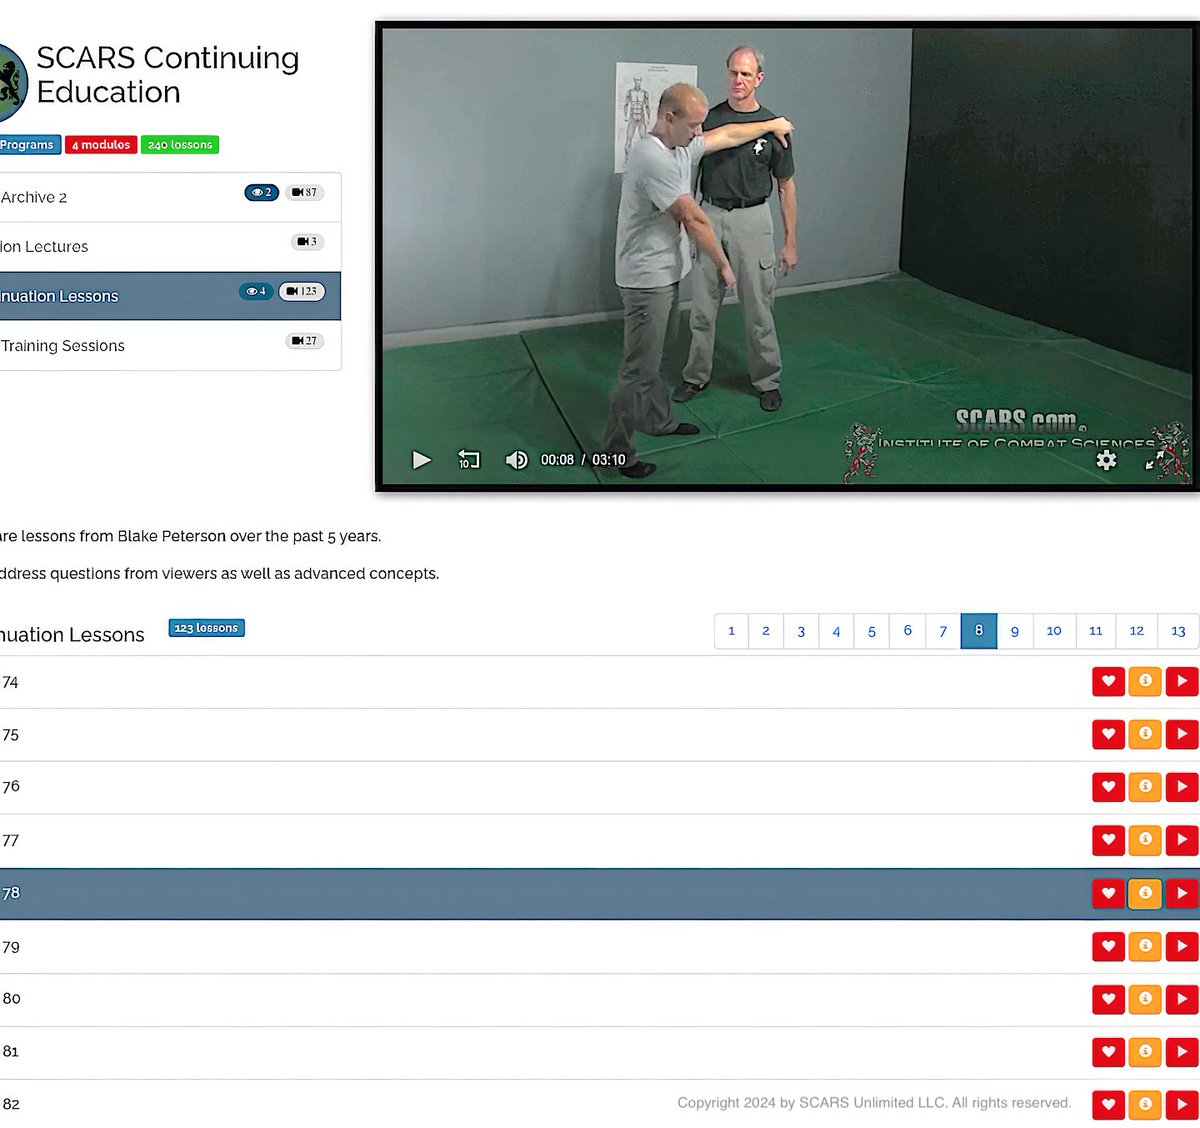Click Archive 2 views badge showing 2
Viewport: 1200px width, 1128px height.
point(262,192)
